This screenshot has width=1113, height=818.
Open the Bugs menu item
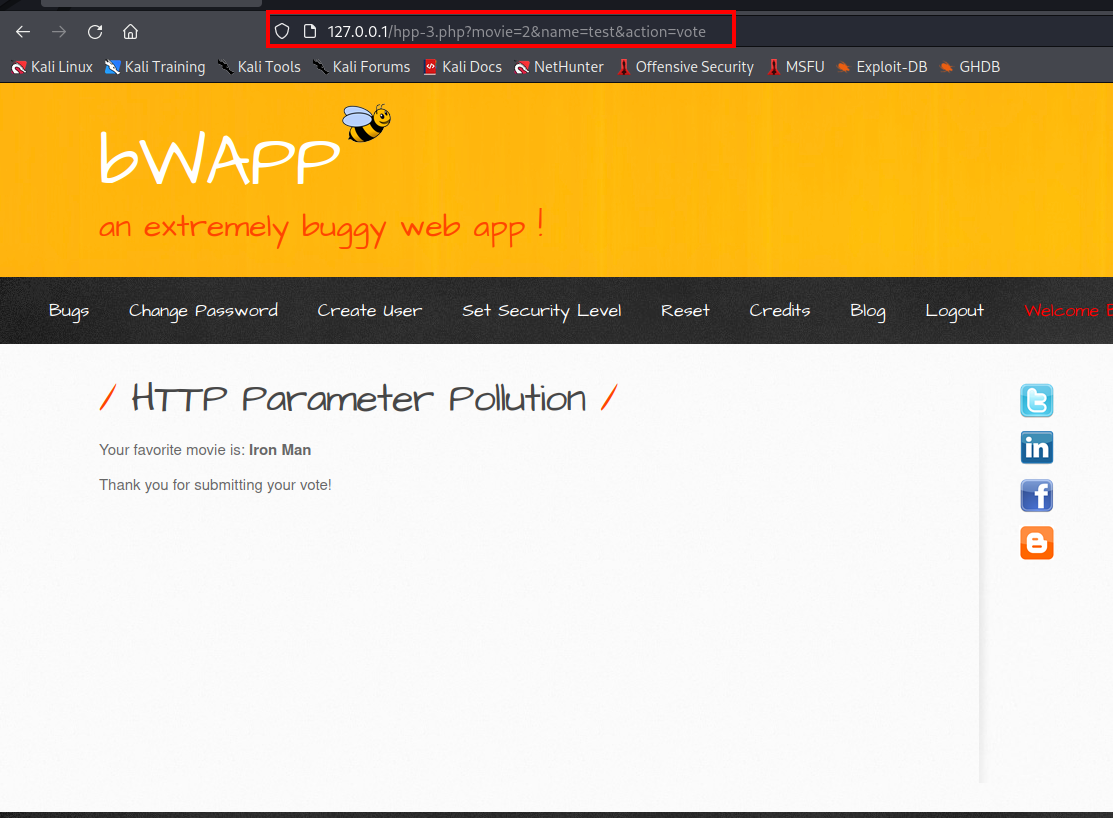(x=69, y=310)
